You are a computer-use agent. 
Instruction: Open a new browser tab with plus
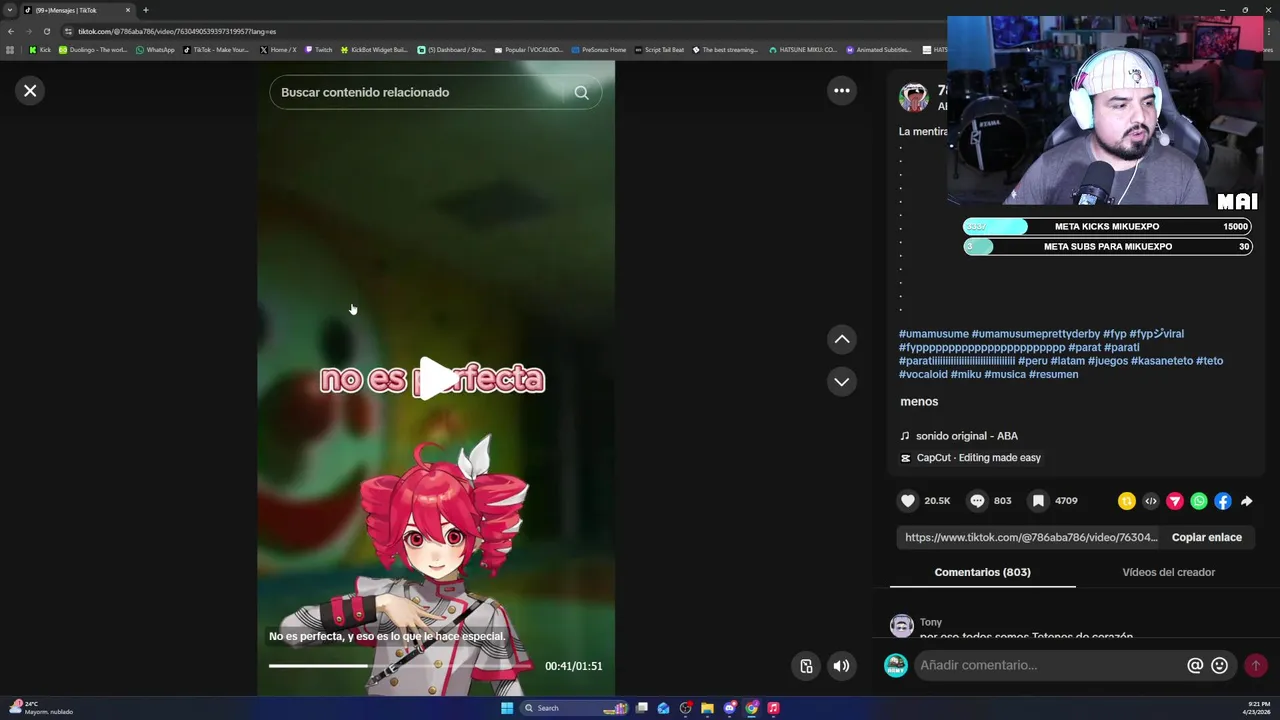tap(145, 10)
